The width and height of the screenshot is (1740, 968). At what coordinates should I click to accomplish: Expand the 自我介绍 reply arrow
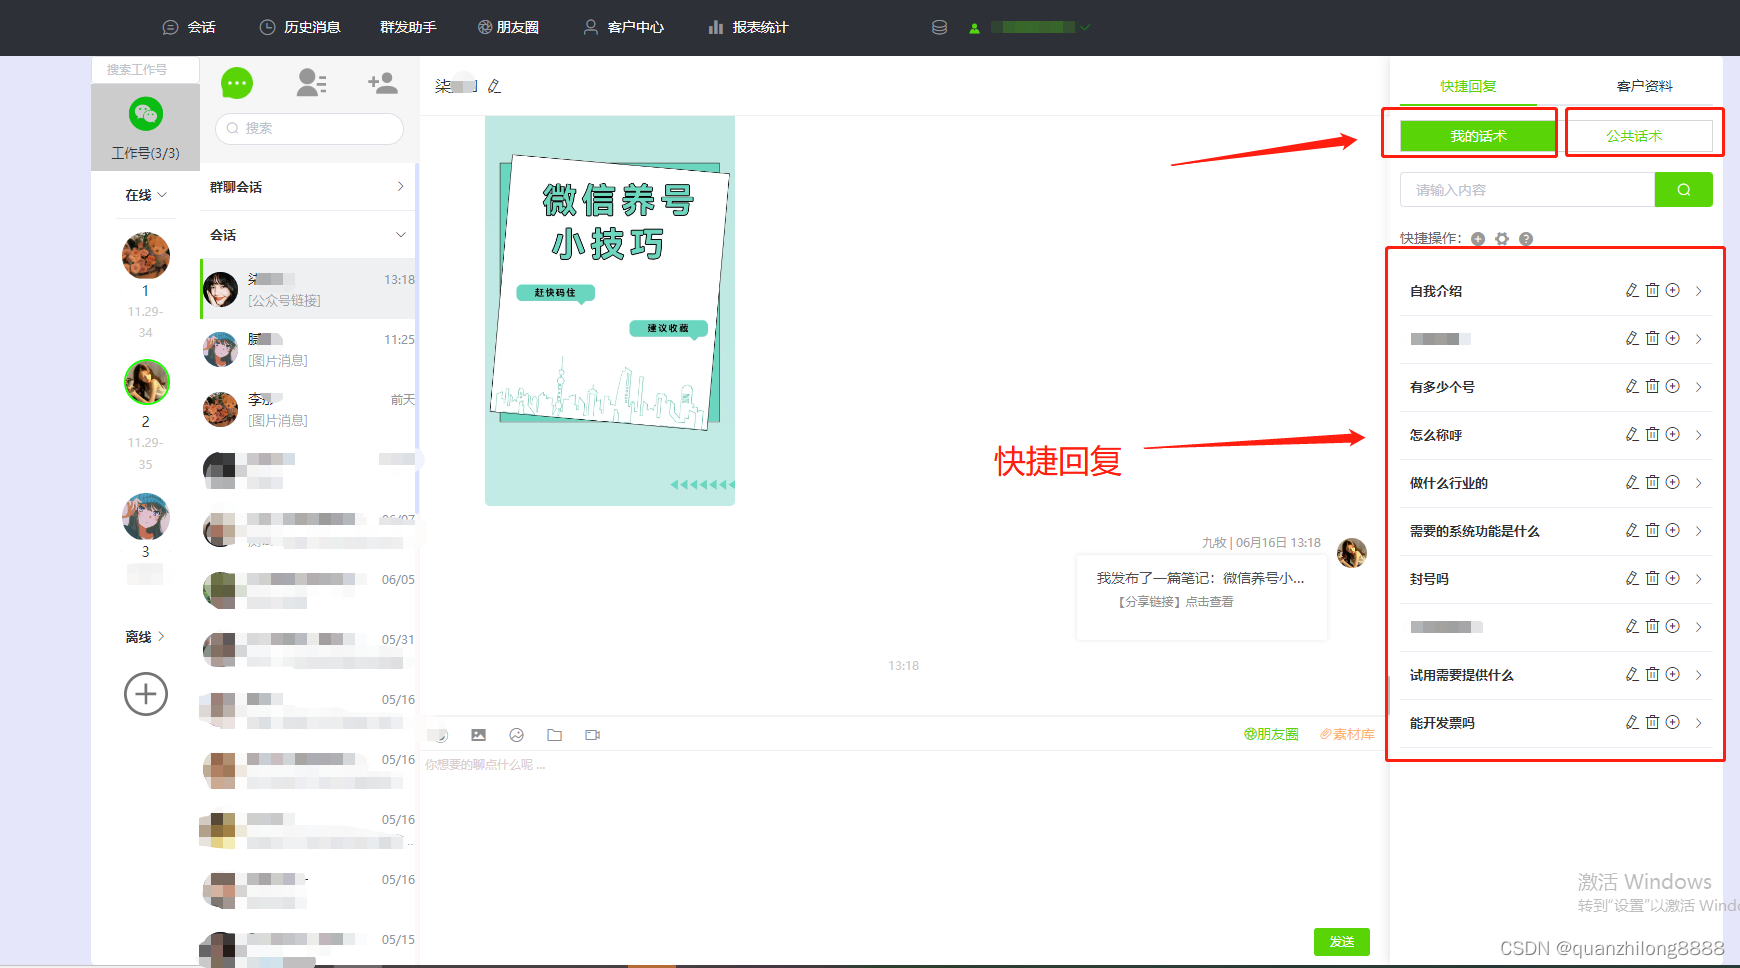point(1698,291)
